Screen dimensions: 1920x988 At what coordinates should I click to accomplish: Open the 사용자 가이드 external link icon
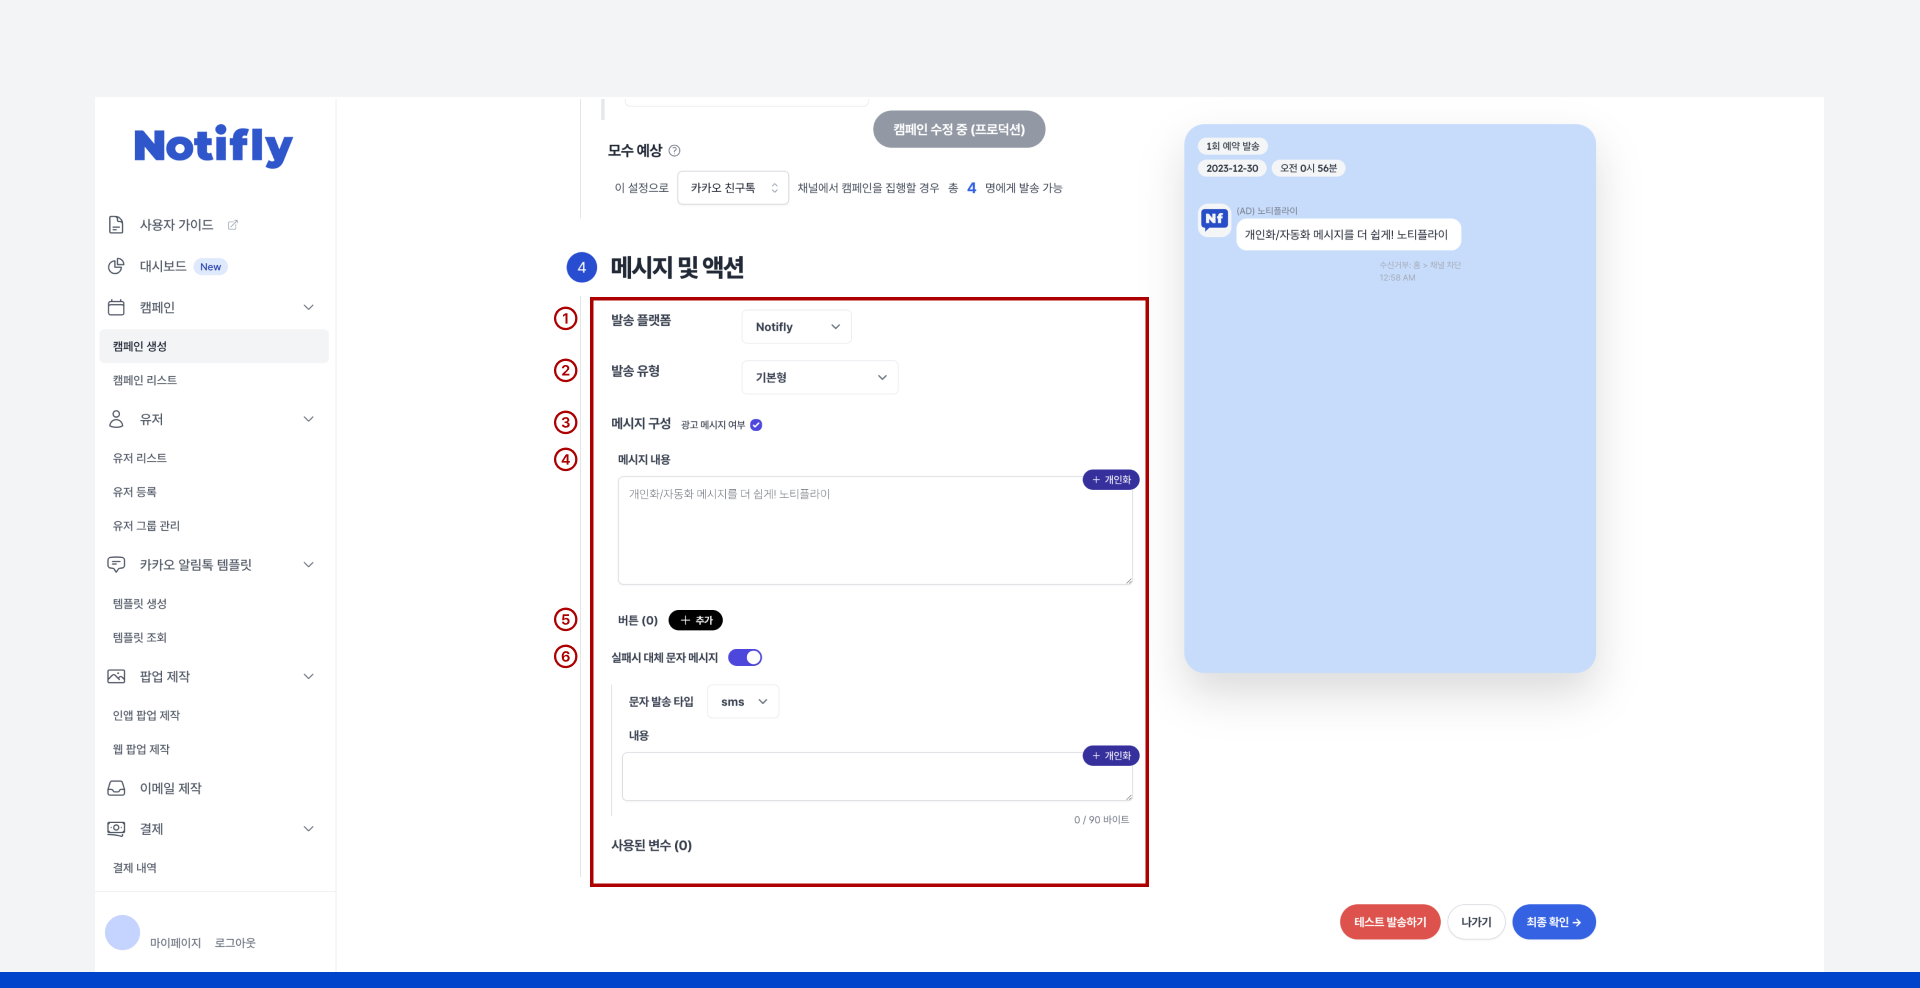pos(233,224)
